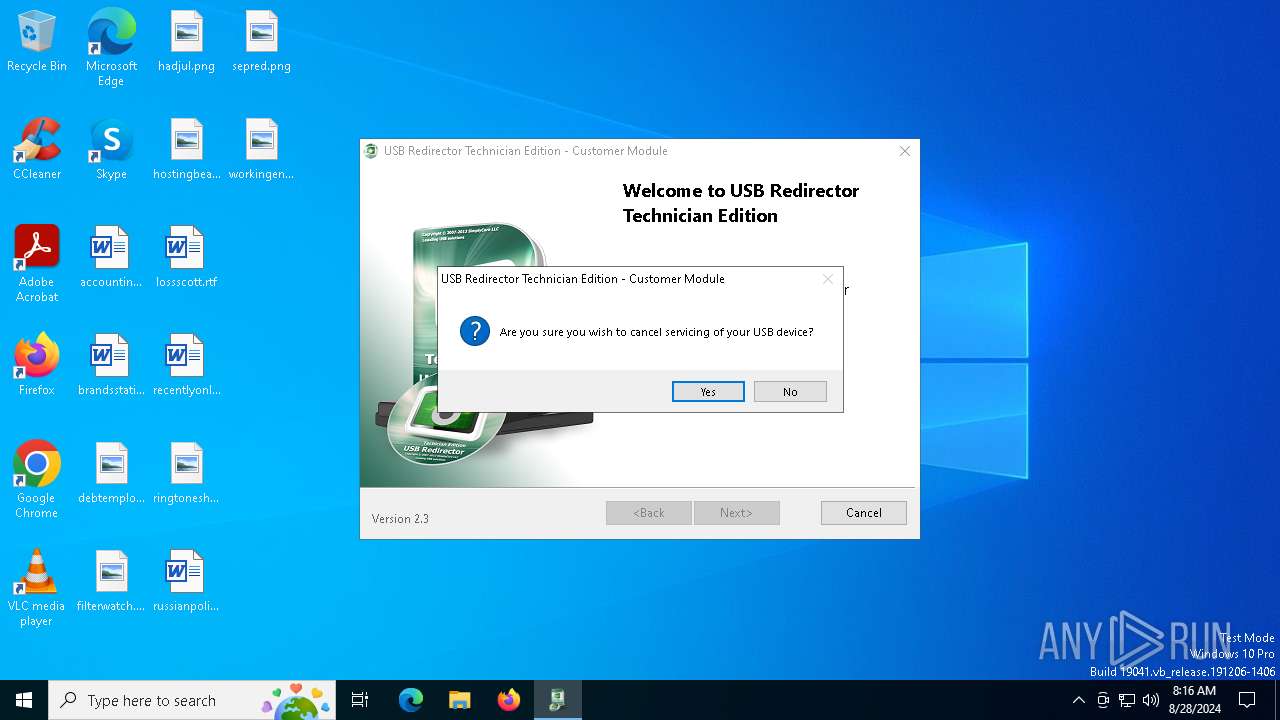Click the taskbar search box
This screenshot has width=1280, height=720.
192,700
